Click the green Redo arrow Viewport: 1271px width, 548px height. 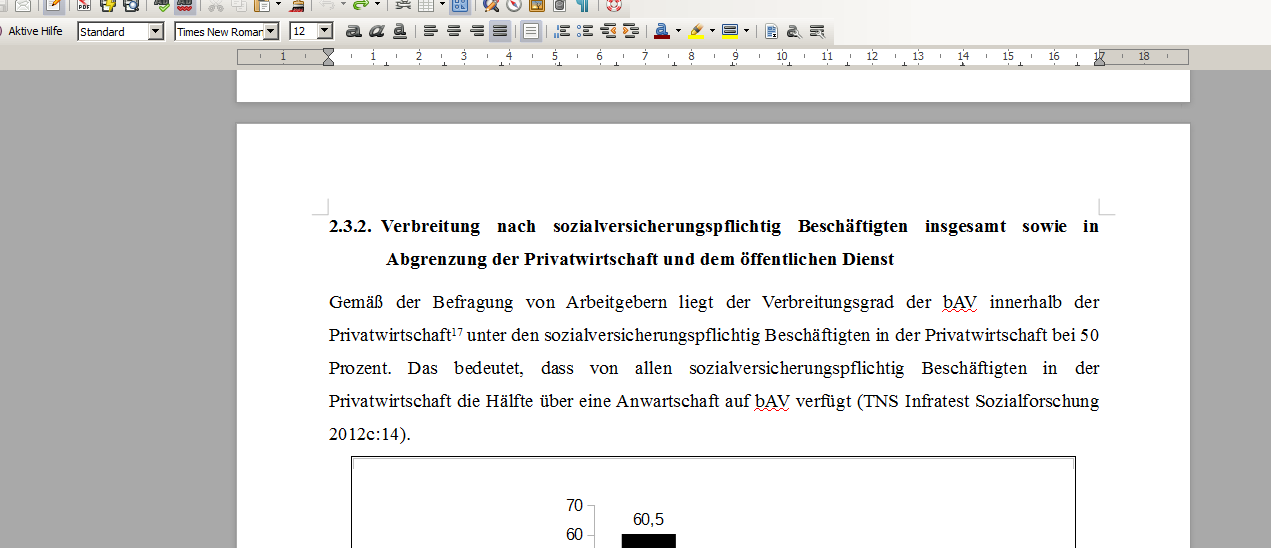pos(360,5)
